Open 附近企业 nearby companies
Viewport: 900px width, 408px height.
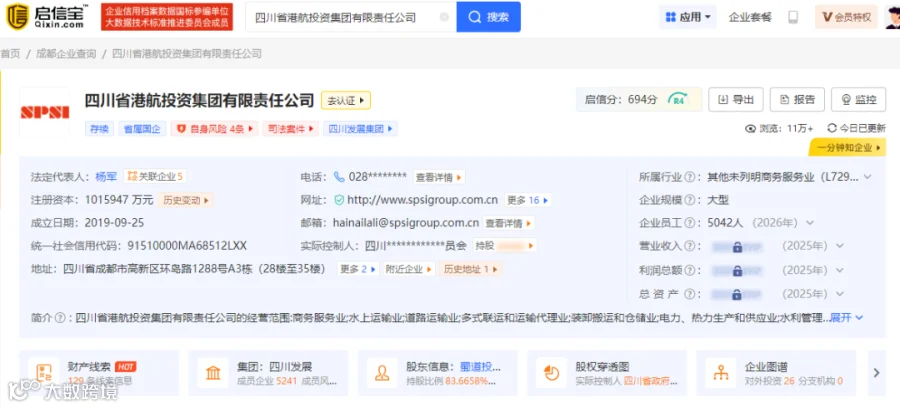(x=409, y=269)
